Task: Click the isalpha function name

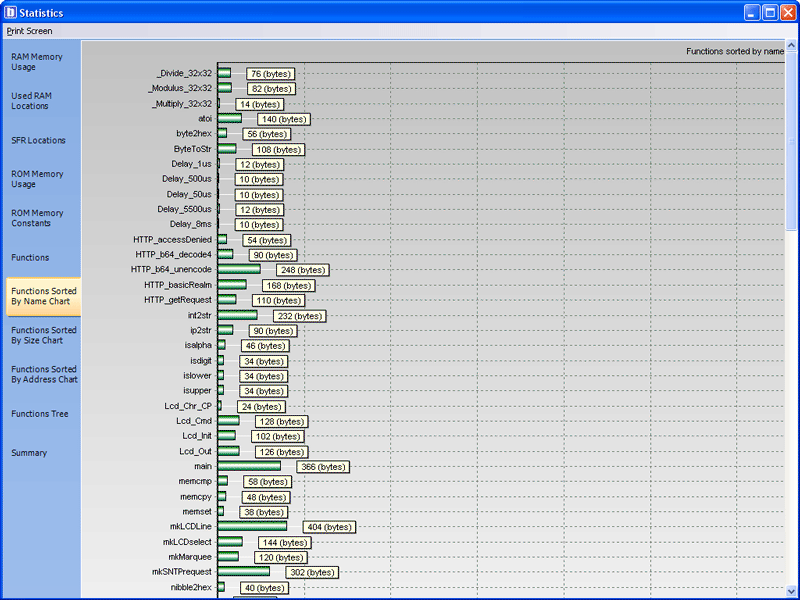Action: tap(198, 345)
